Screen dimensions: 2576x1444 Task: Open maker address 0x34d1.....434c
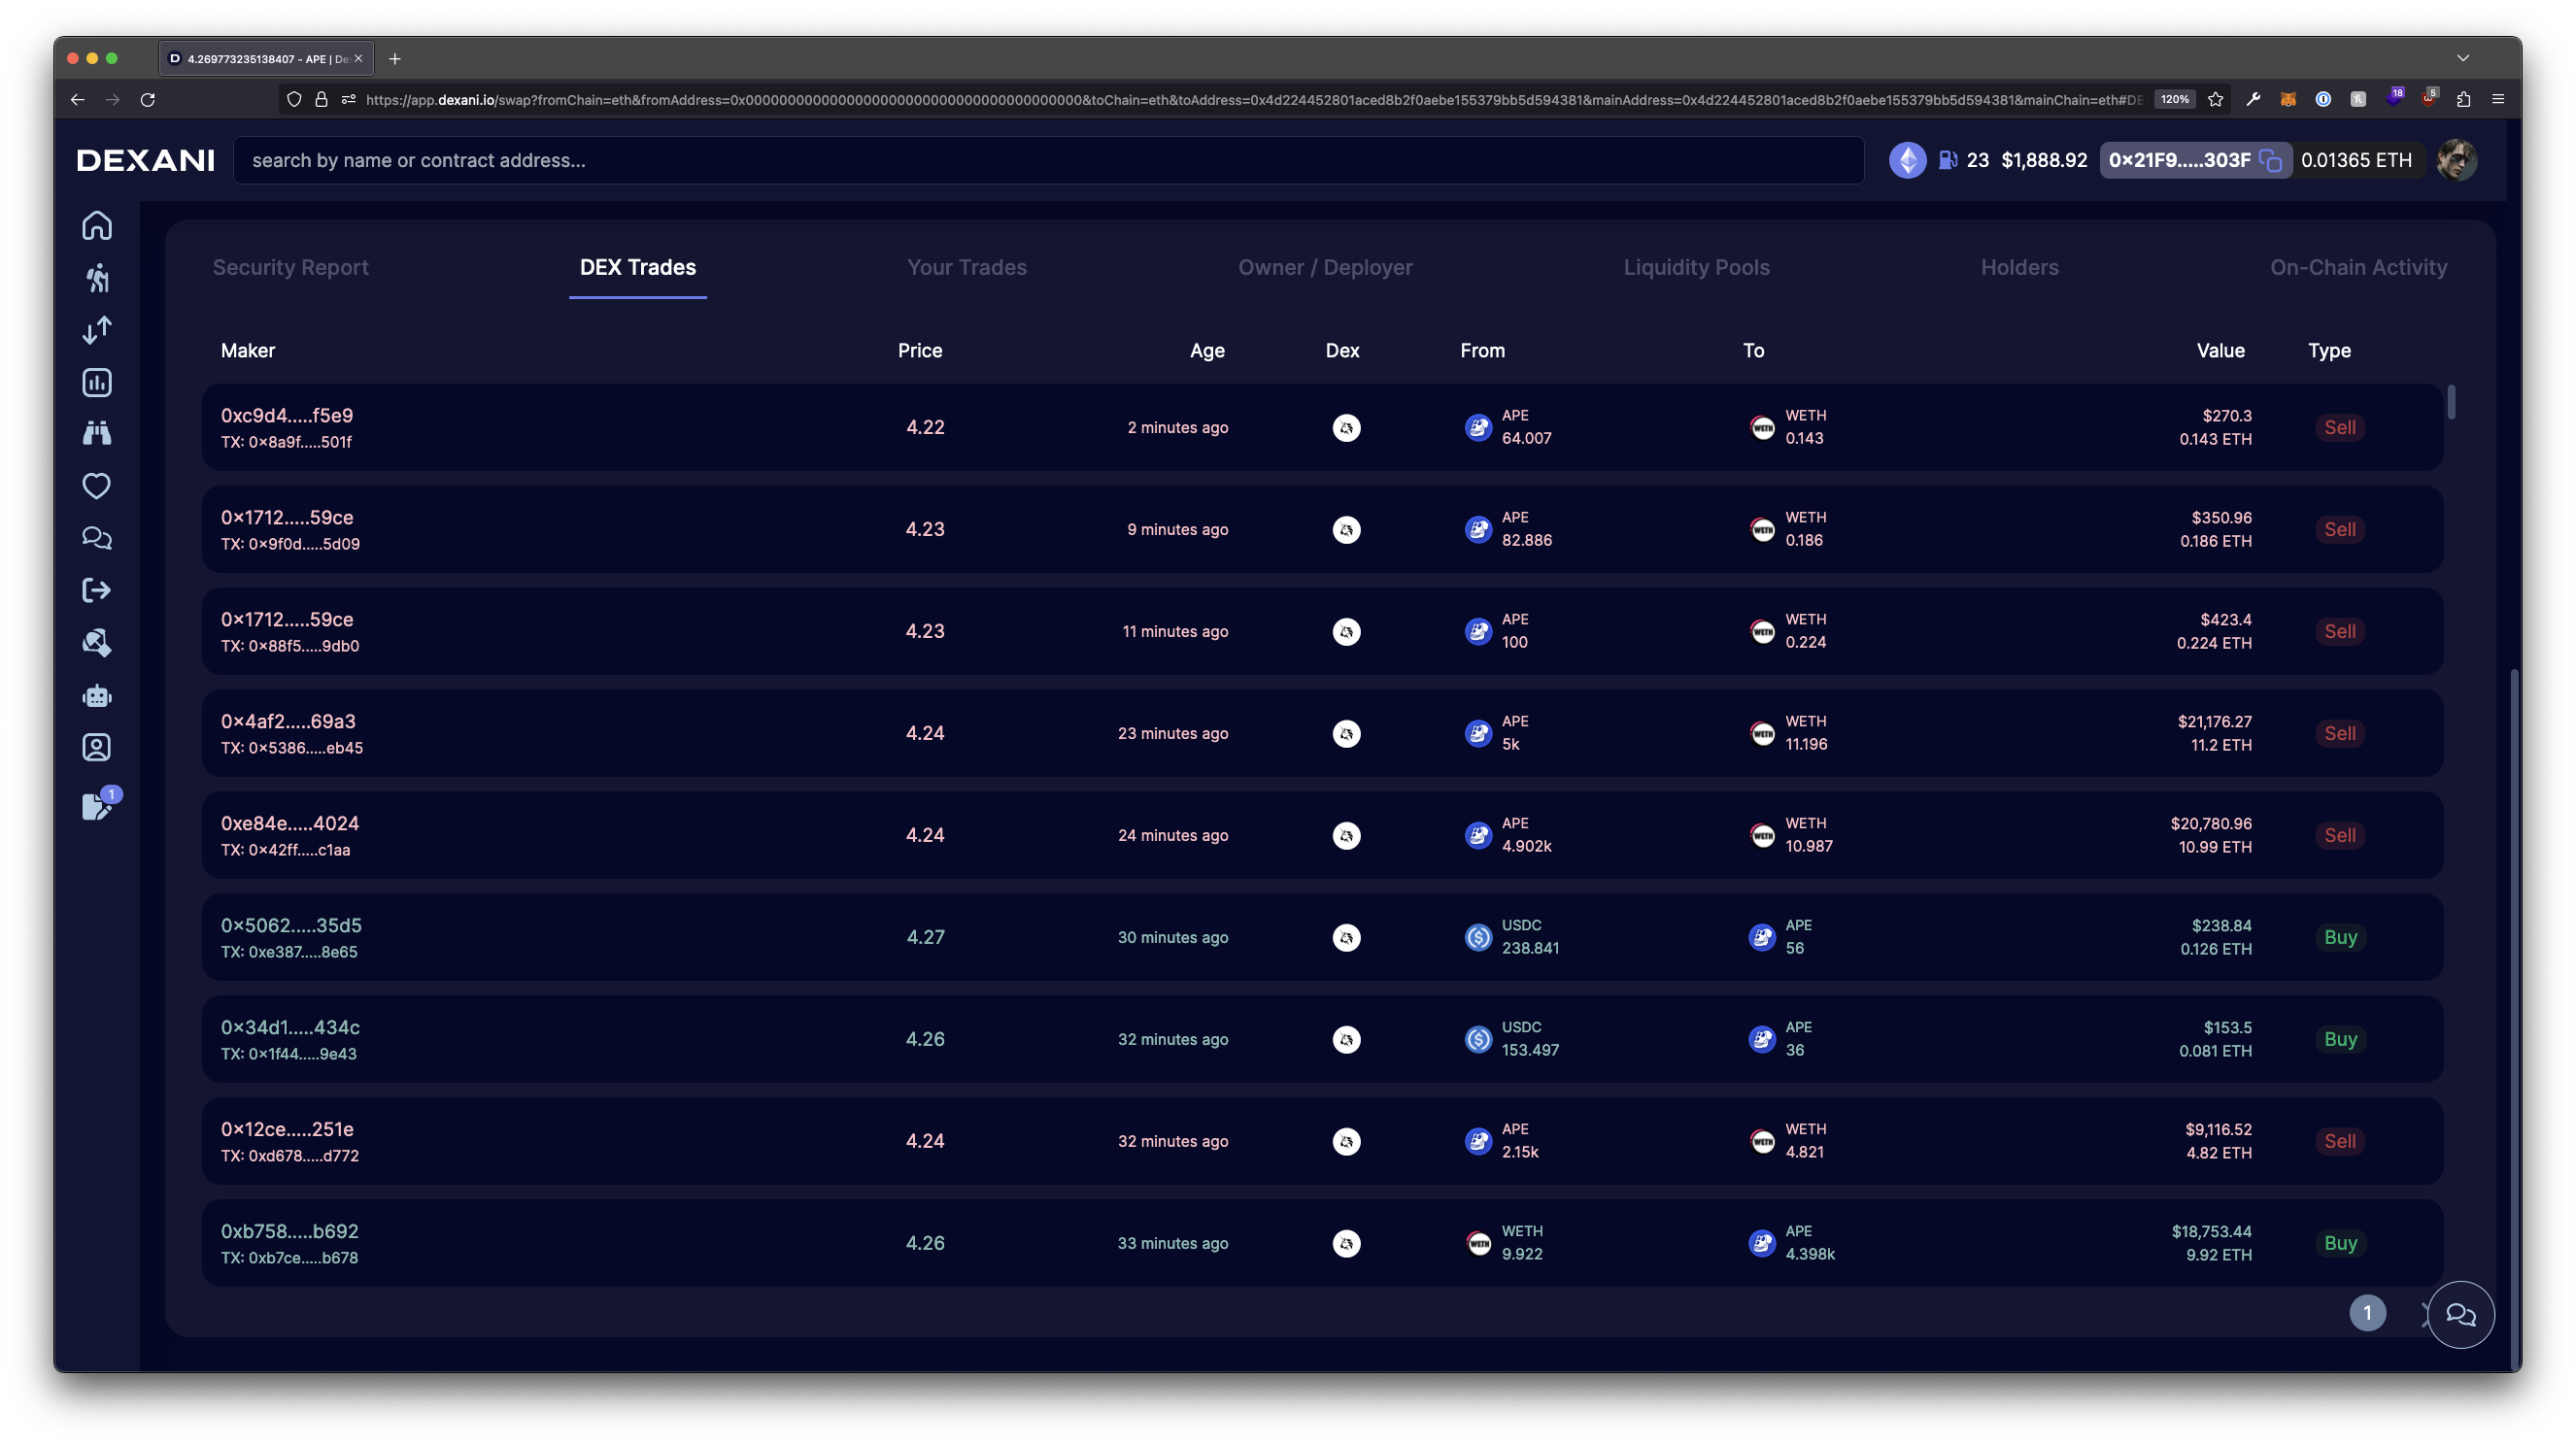290,1027
